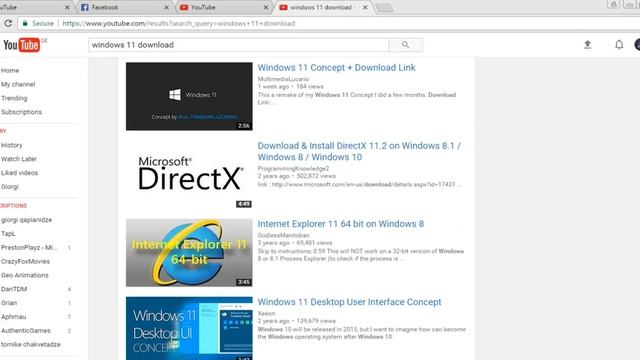Open TapL subscription channel
The image size is (640, 360).
point(8,233)
